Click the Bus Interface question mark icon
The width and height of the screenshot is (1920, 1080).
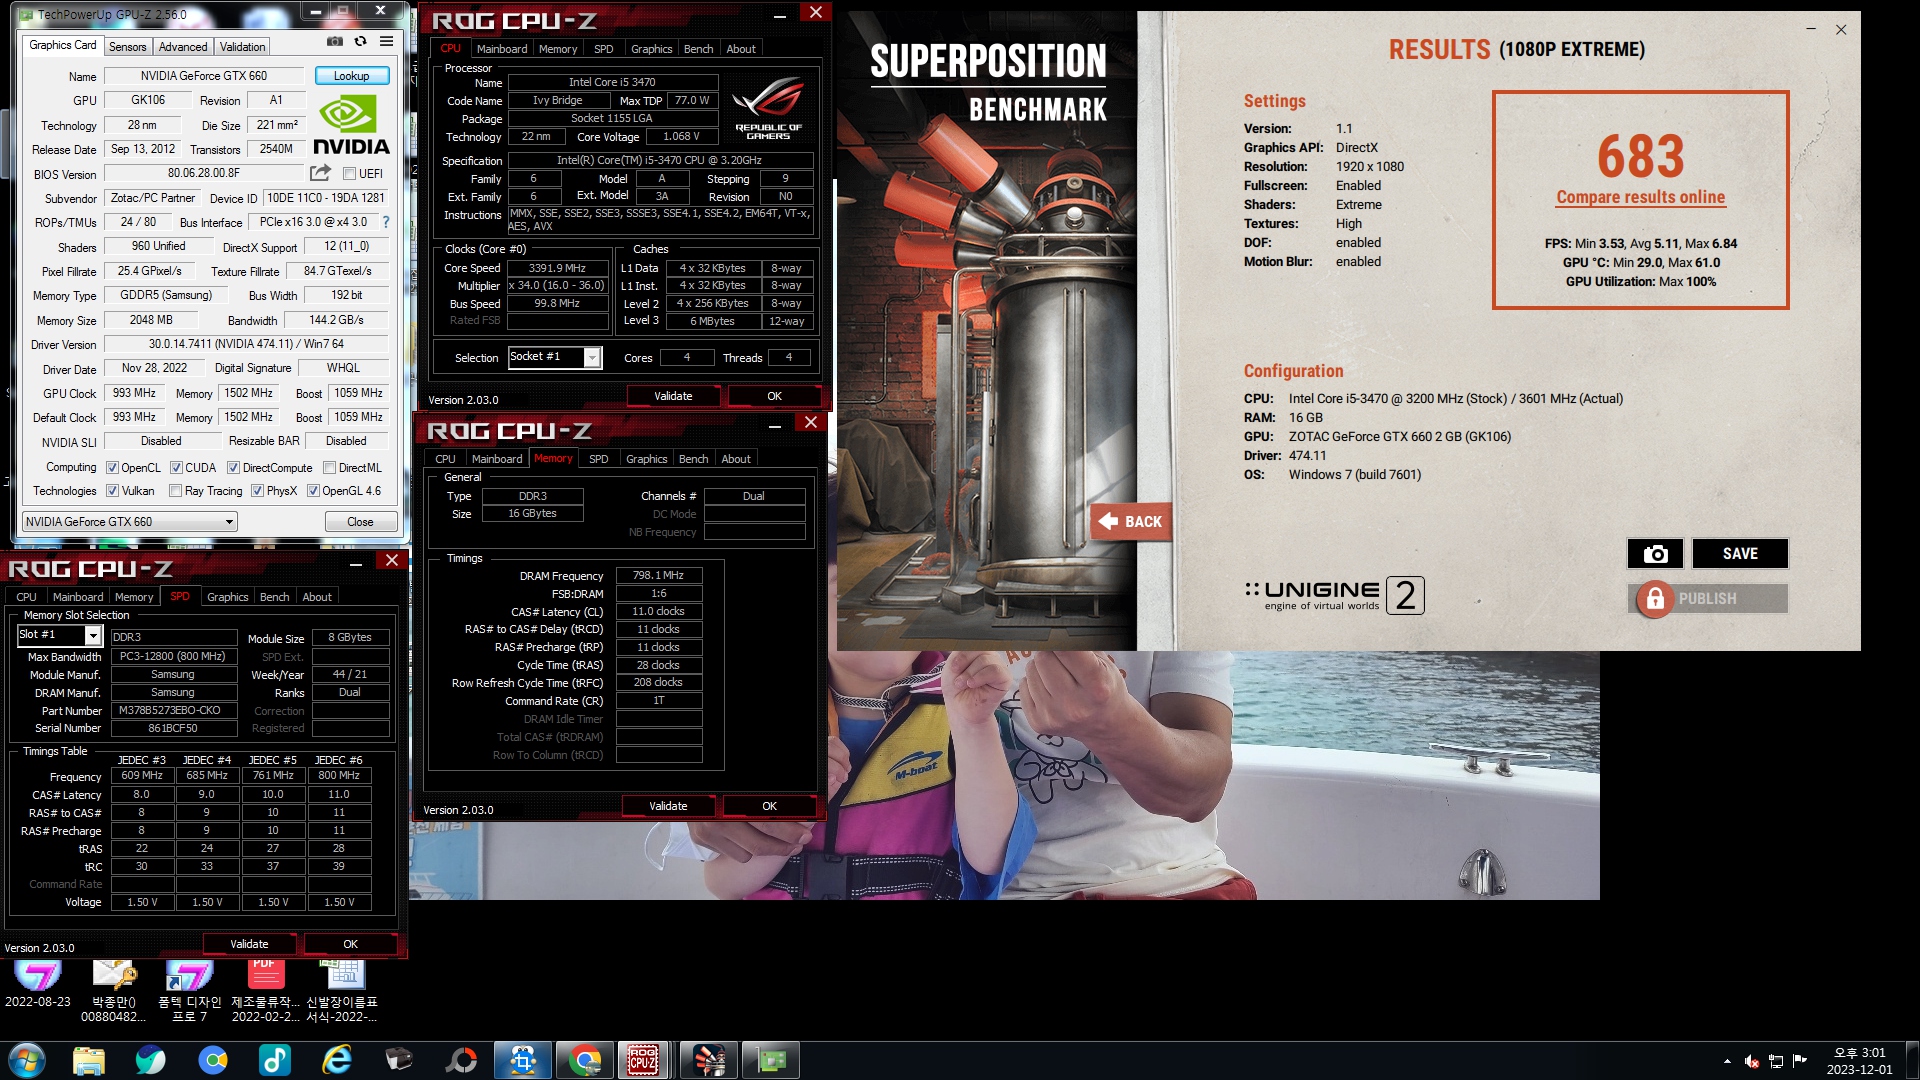tap(386, 222)
